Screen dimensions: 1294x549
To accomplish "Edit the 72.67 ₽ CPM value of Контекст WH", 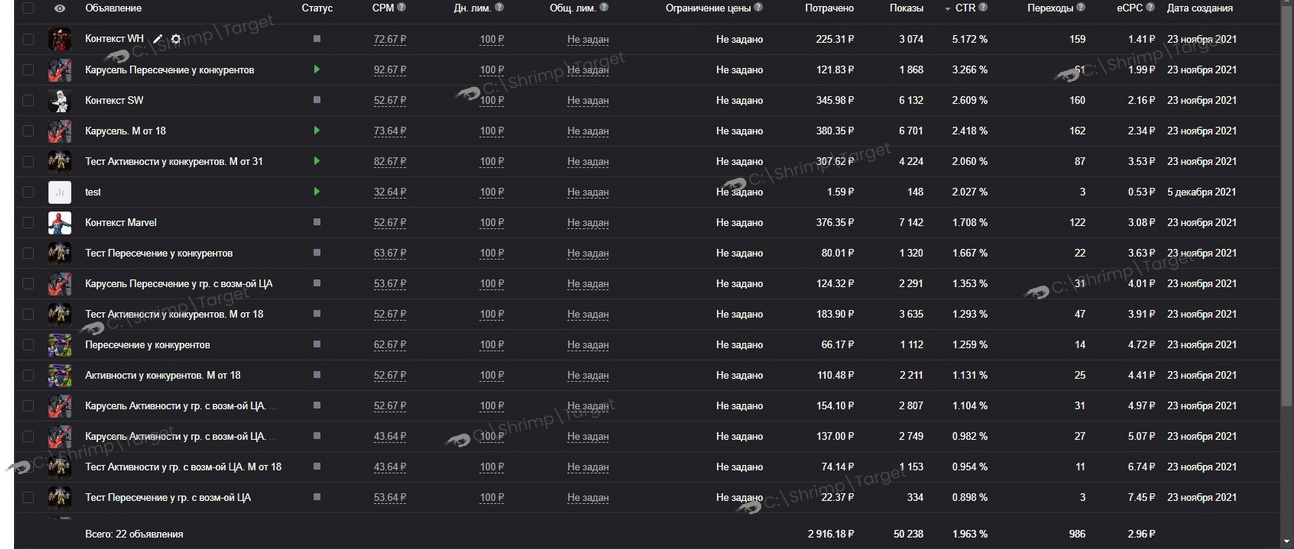I will 389,40.
